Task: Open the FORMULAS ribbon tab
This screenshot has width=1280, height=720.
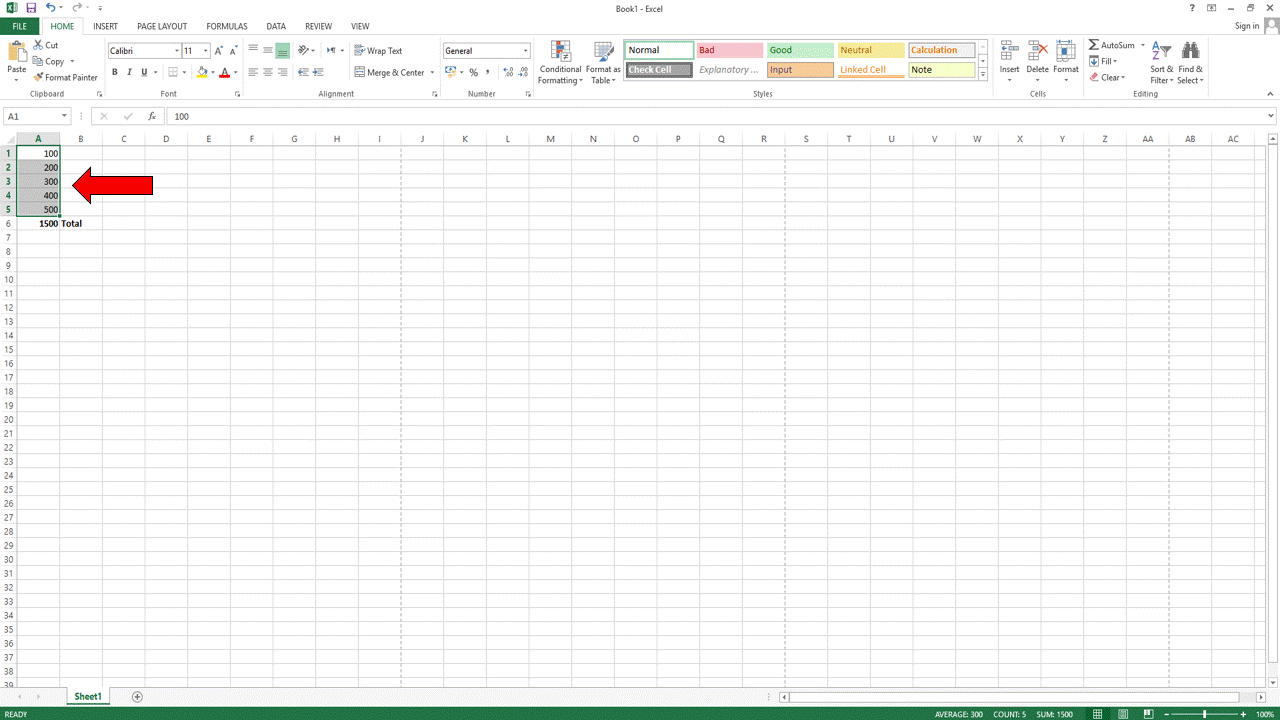Action: tap(227, 26)
